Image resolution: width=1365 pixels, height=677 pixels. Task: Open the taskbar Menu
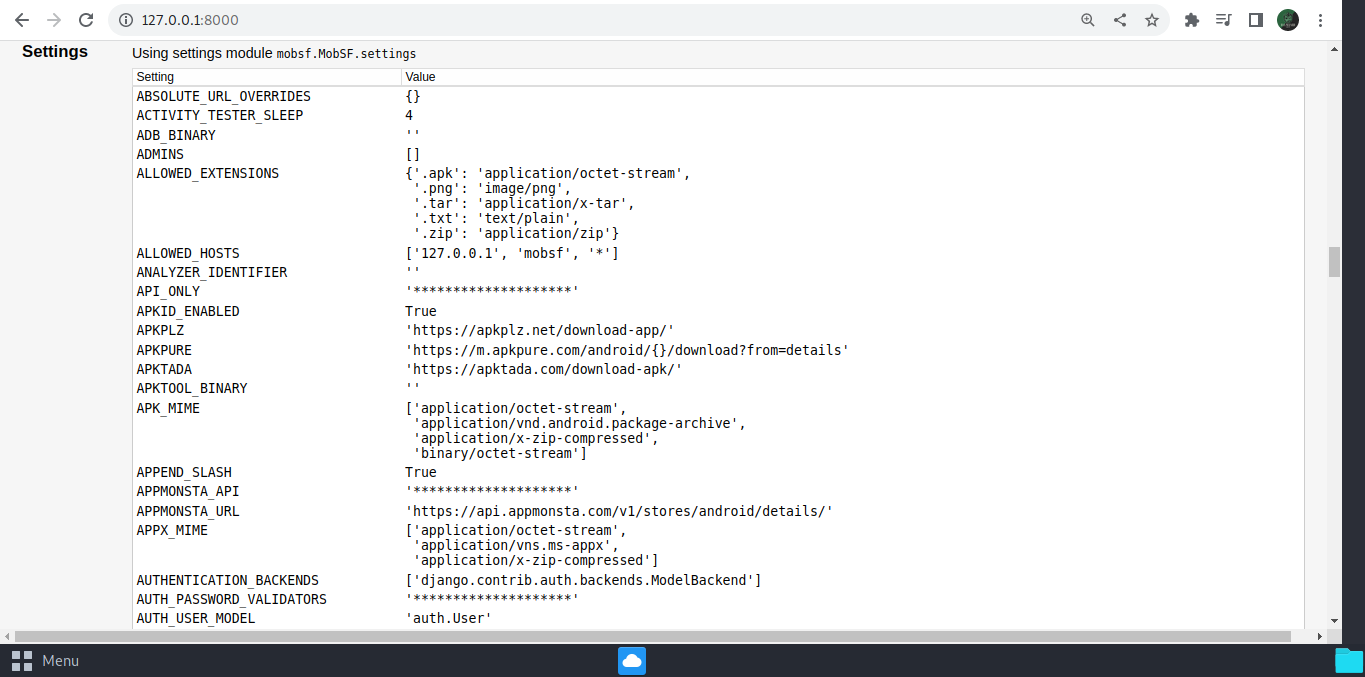[x=44, y=660]
